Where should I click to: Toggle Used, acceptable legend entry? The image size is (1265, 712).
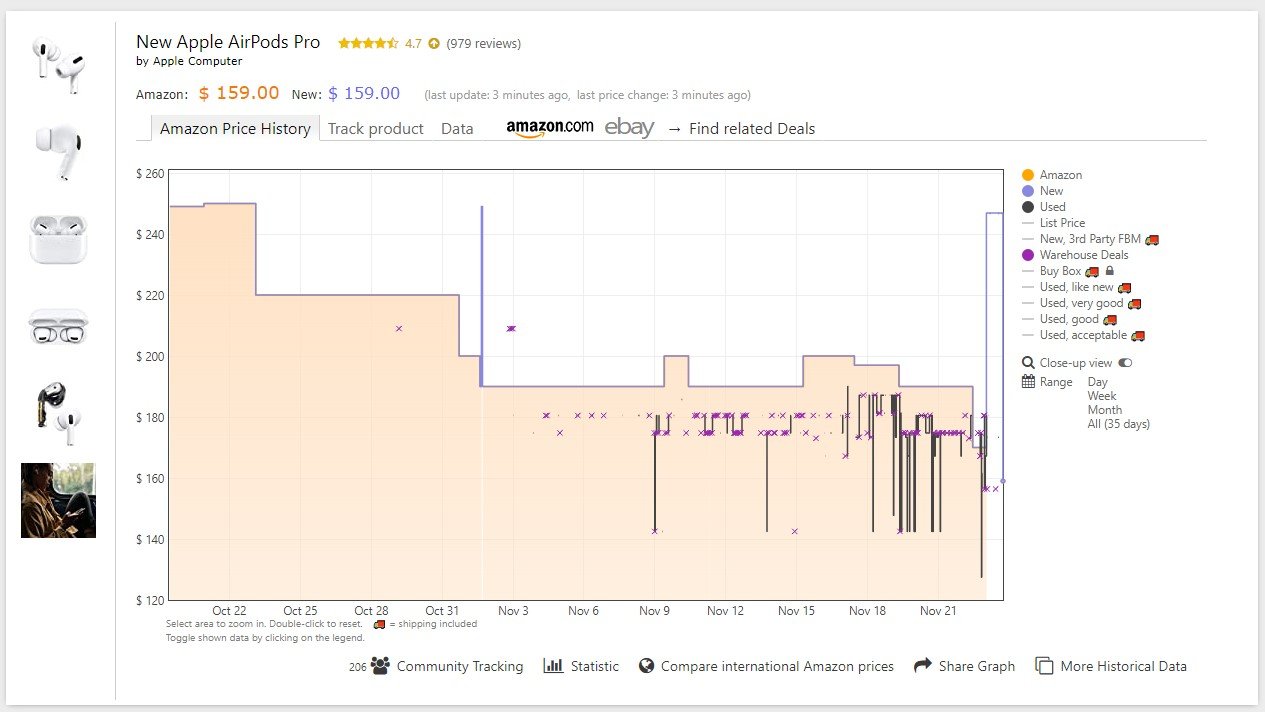(1083, 335)
